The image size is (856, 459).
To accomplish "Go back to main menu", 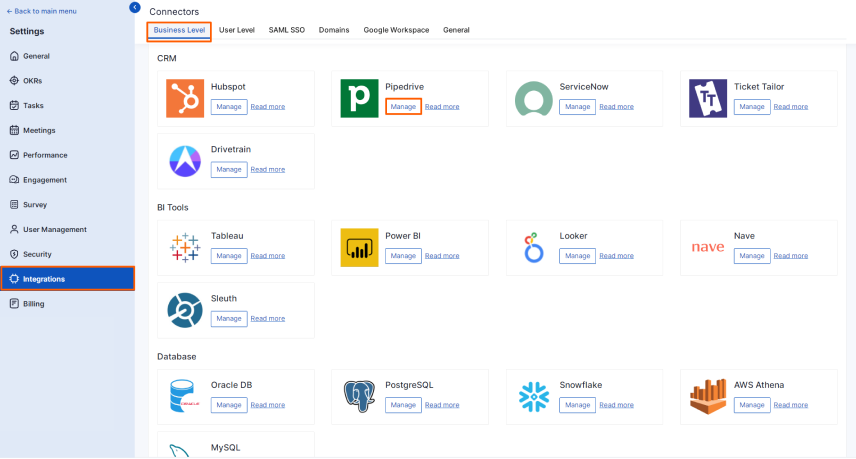I will point(41,11).
